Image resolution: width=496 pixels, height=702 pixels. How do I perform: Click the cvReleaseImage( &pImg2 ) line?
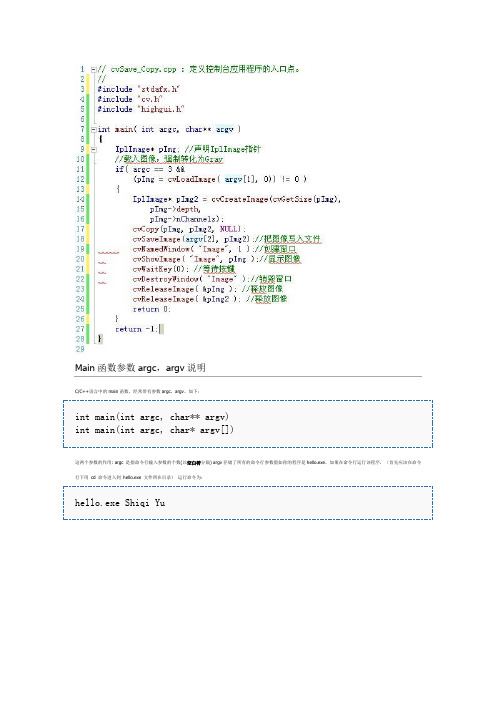210,299
